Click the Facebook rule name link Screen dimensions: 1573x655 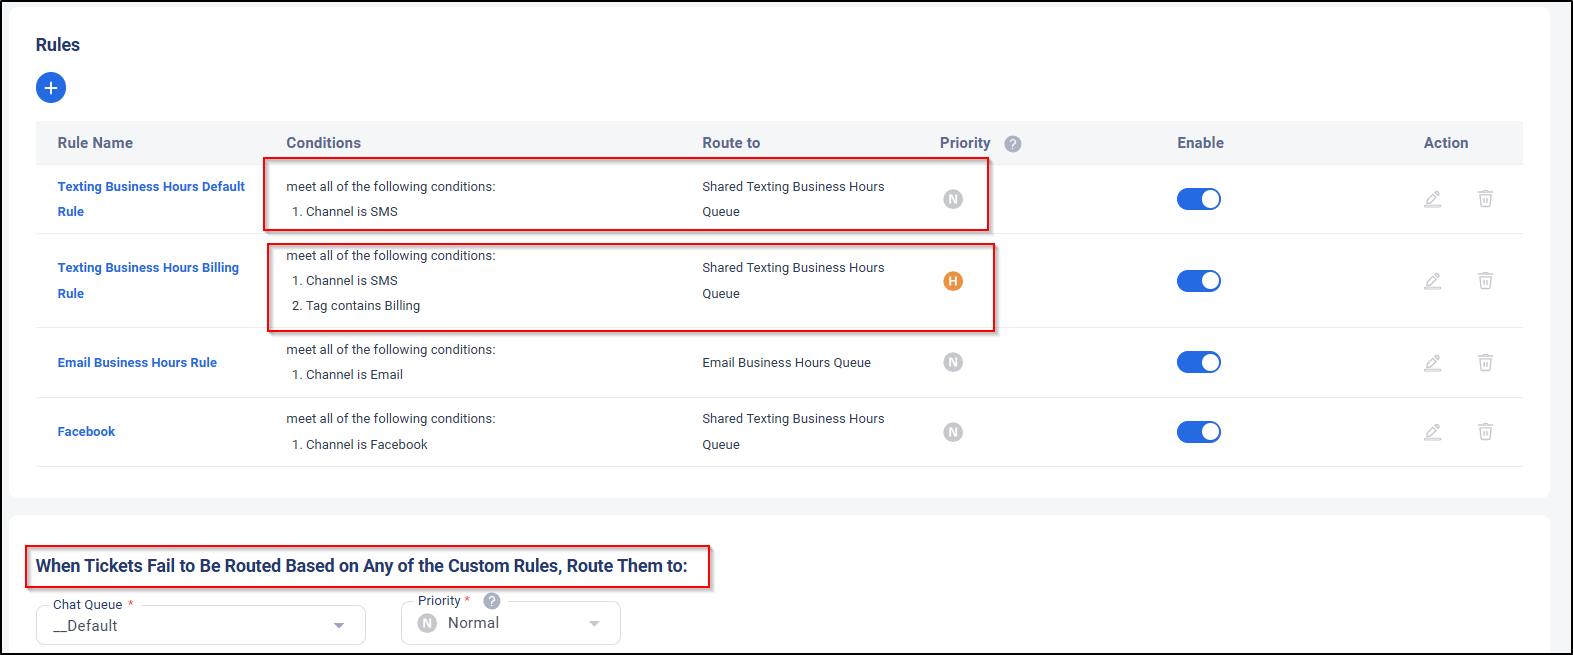point(86,432)
